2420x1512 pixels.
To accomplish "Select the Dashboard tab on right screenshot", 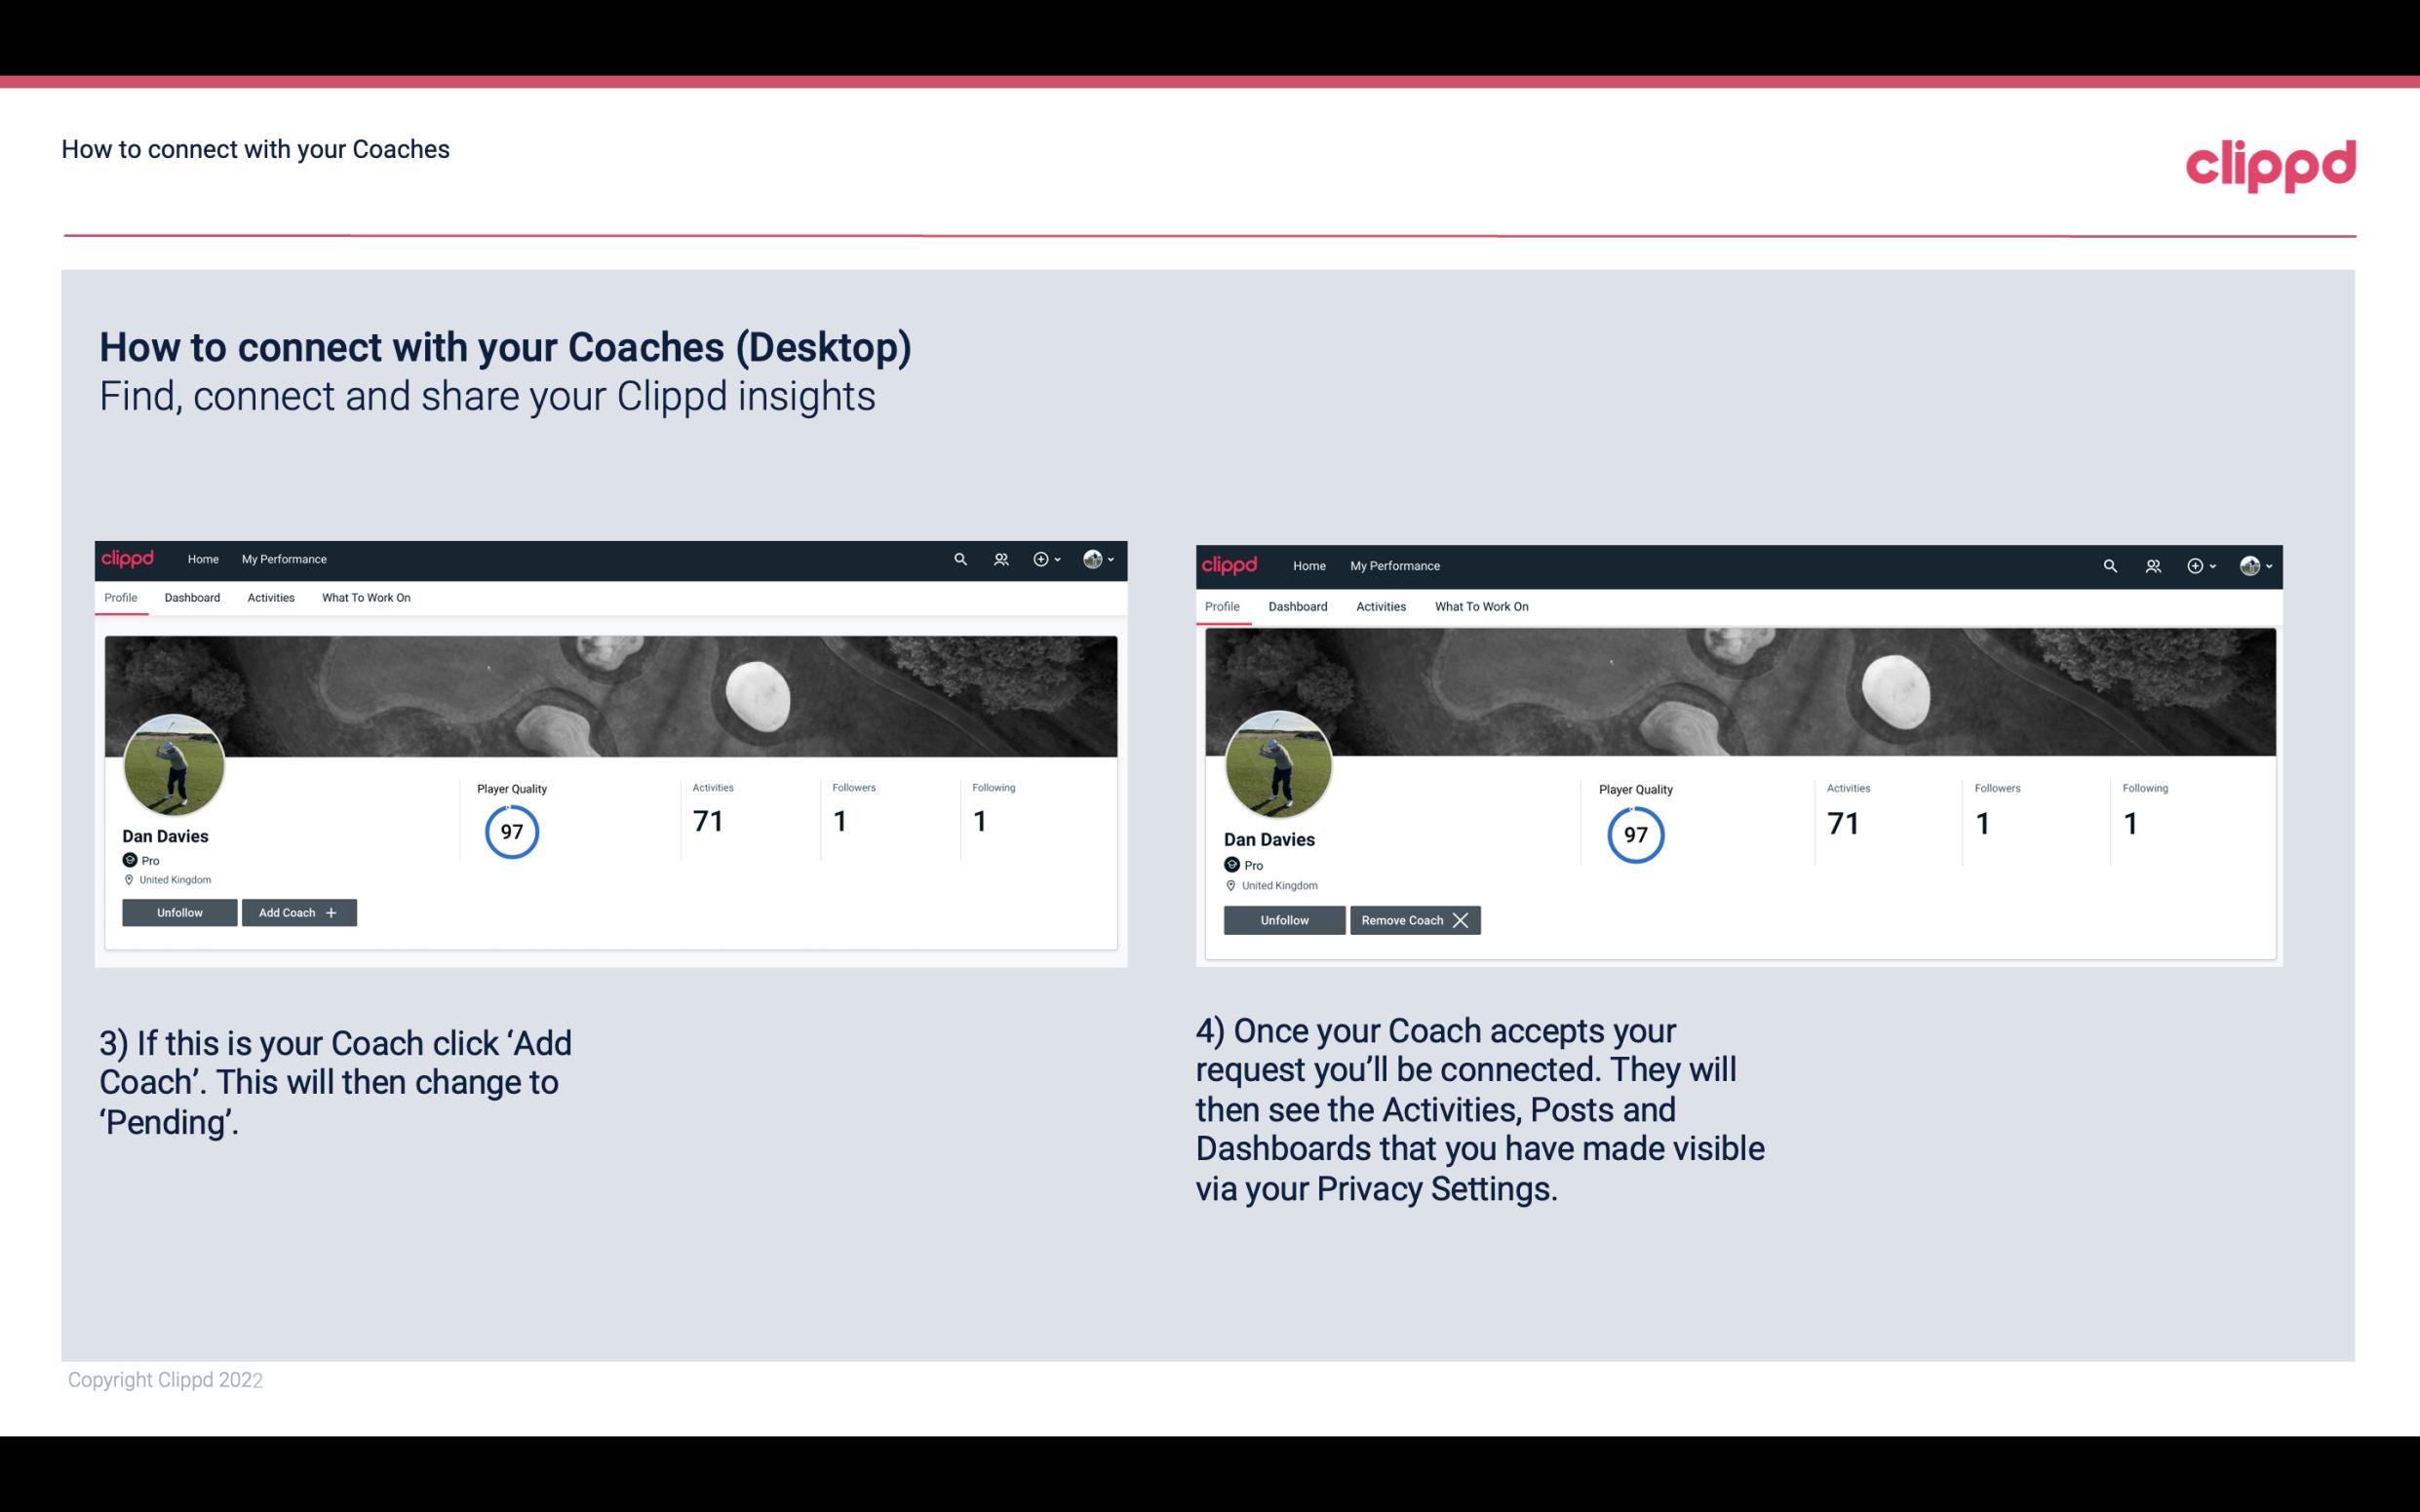I will (x=1298, y=606).
